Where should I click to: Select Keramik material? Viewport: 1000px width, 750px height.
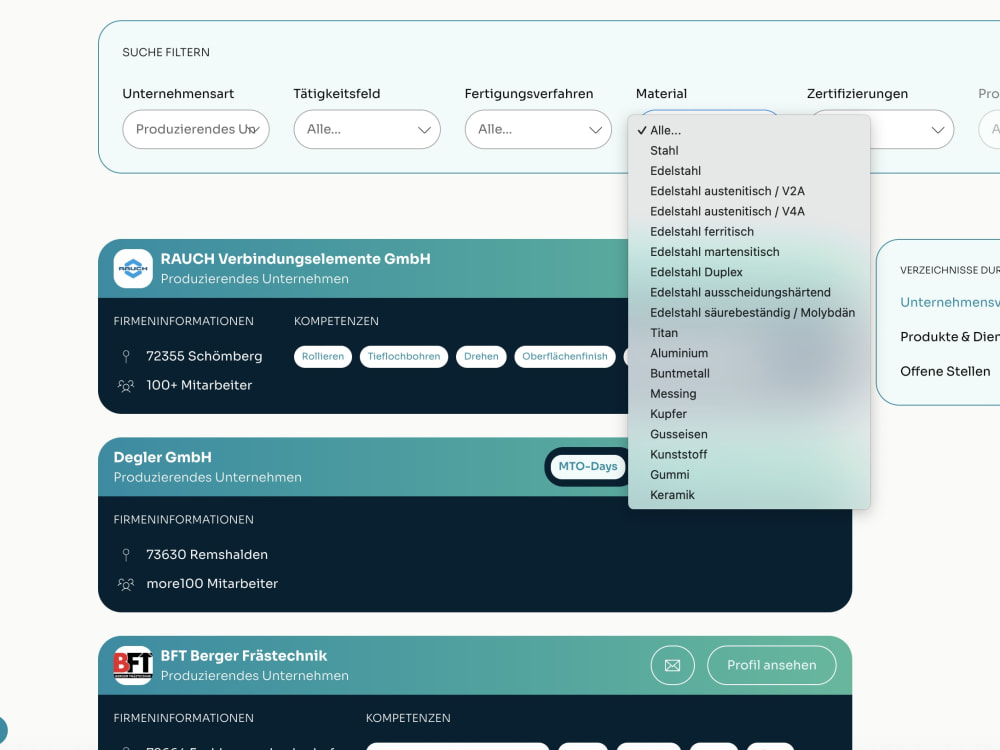[749, 495]
